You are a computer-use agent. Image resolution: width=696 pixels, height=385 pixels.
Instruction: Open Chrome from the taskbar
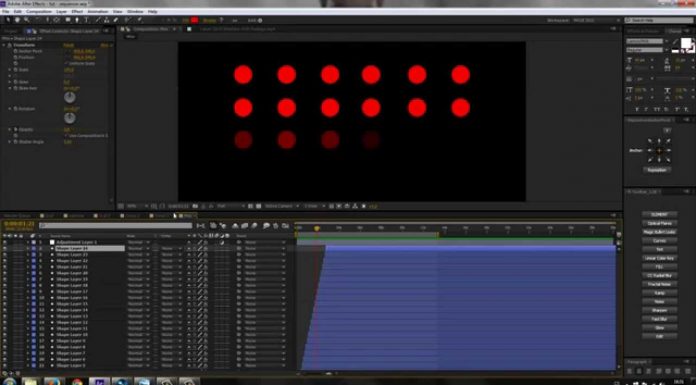coord(76,381)
